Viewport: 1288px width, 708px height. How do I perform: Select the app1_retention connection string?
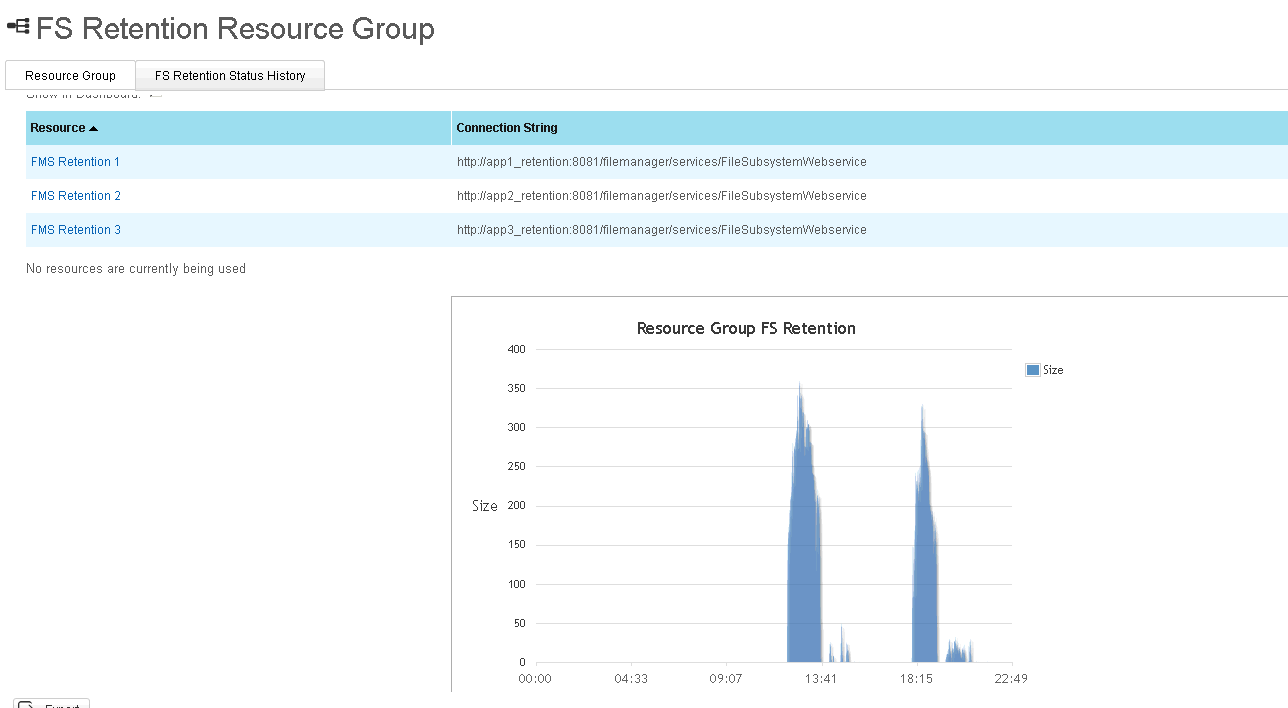[x=661, y=162]
